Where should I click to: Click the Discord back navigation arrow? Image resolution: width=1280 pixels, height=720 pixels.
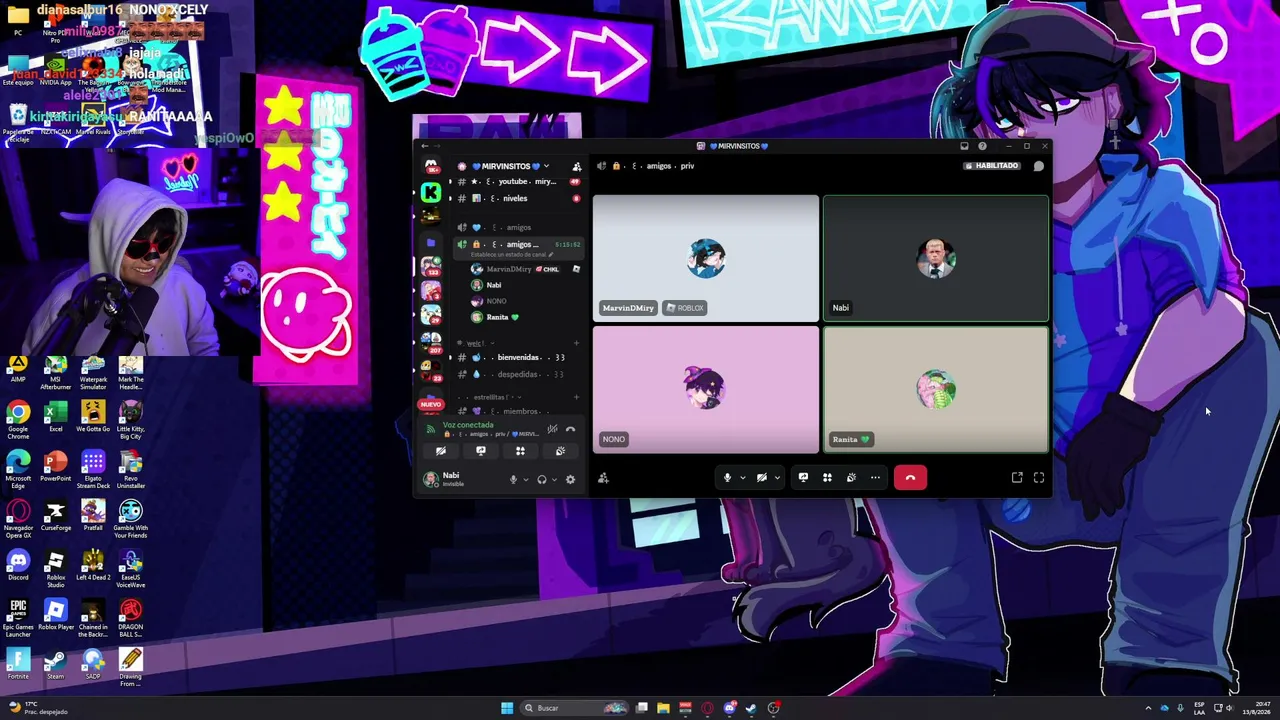click(424, 146)
